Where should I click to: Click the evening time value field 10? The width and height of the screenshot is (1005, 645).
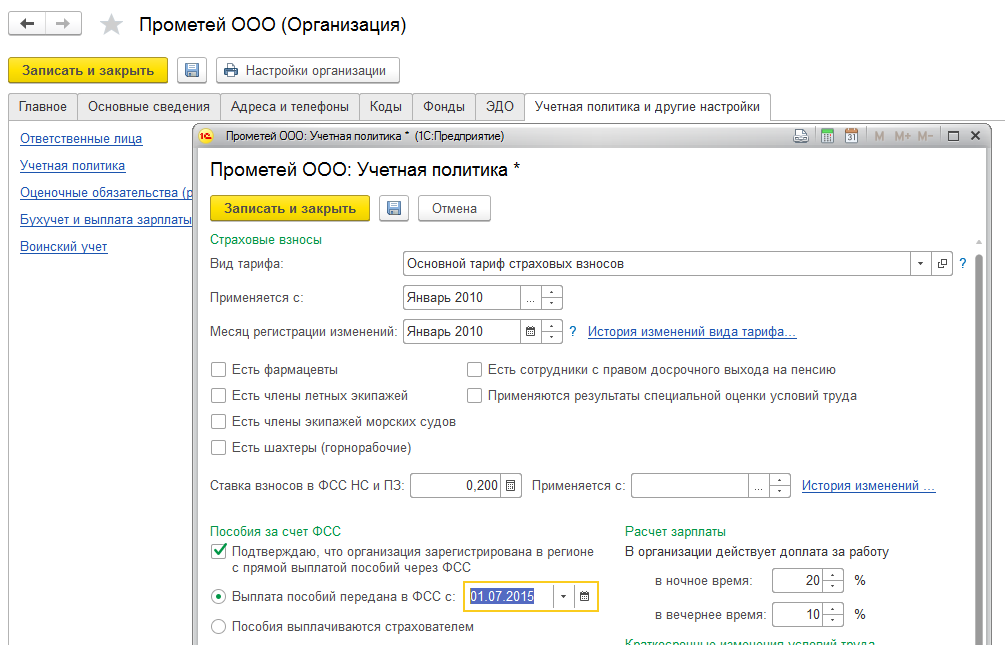797,614
